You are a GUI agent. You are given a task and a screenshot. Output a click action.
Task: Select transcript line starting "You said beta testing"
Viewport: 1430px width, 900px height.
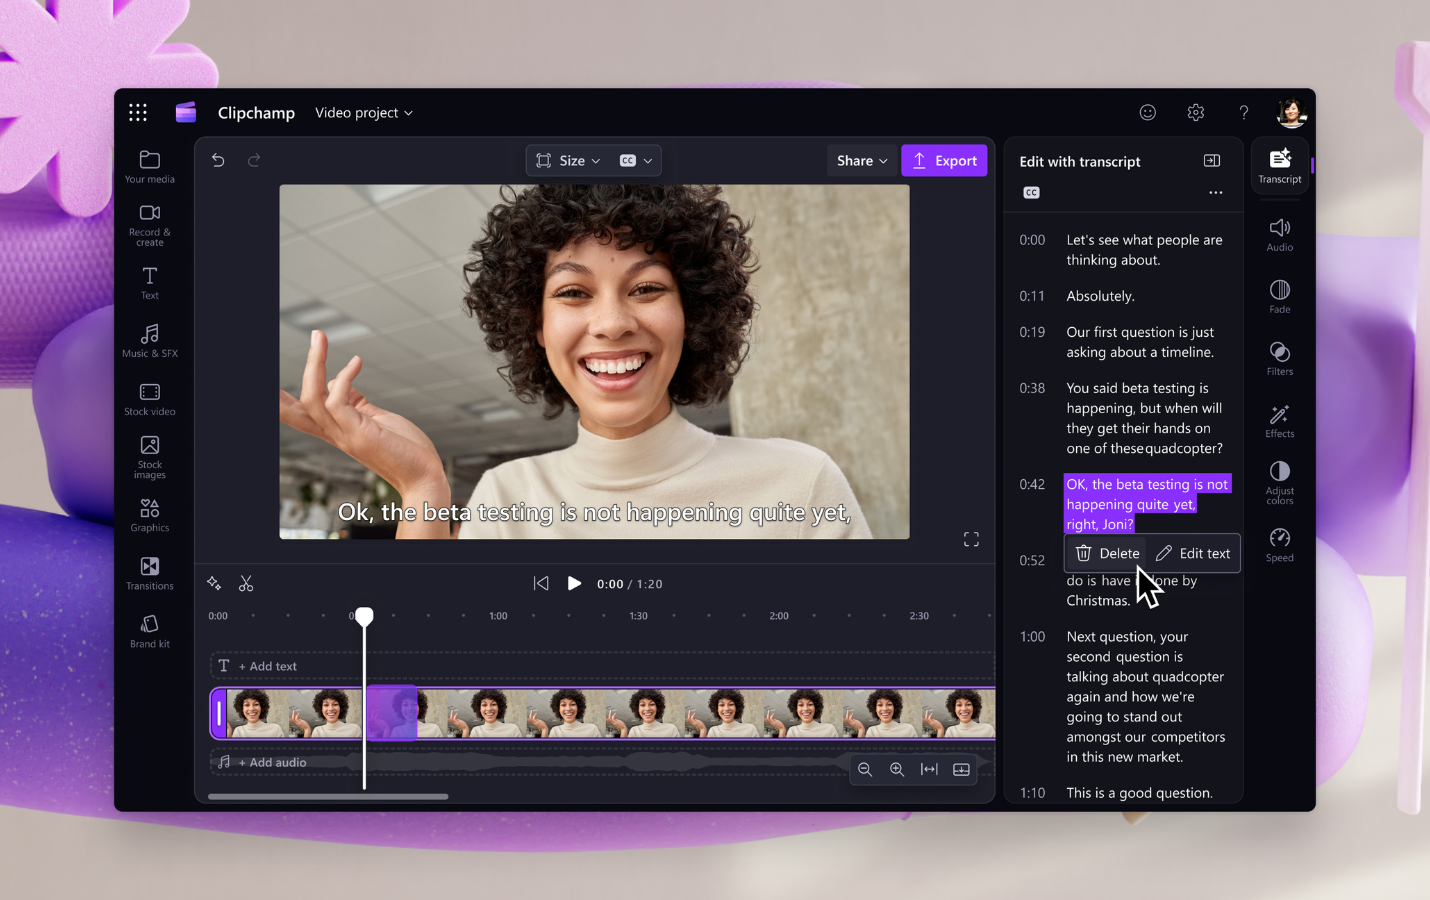[x=1144, y=418]
